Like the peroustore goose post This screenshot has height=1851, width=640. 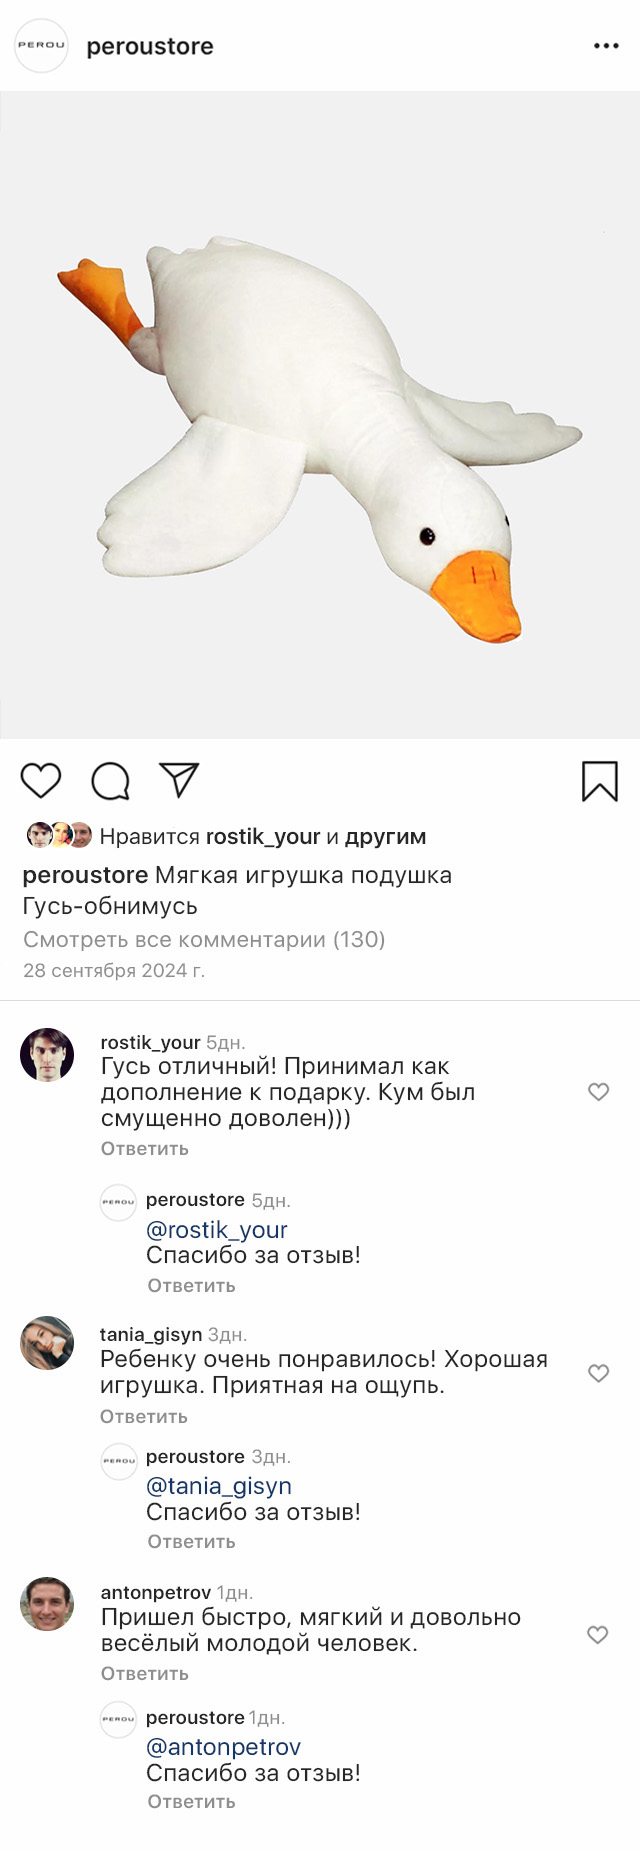tap(41, 780)
